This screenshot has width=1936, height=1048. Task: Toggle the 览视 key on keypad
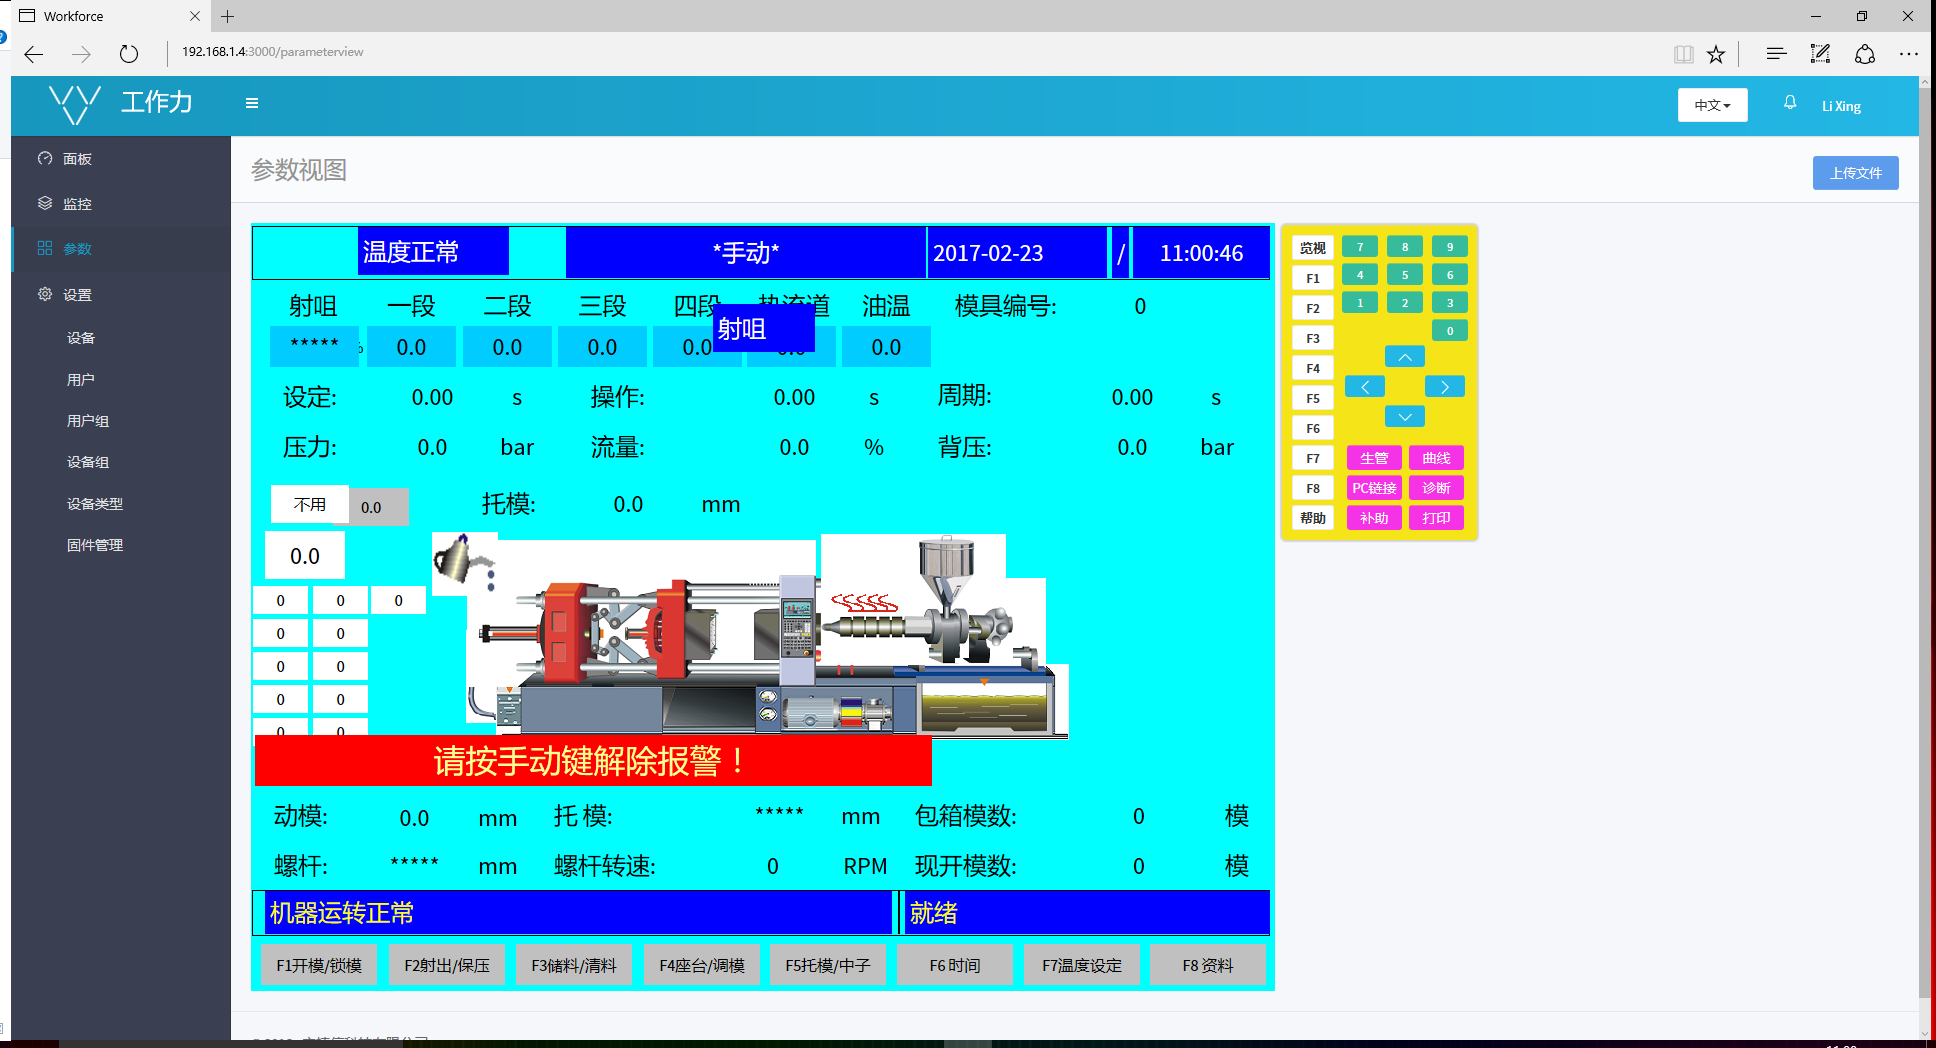point(1312,247)
